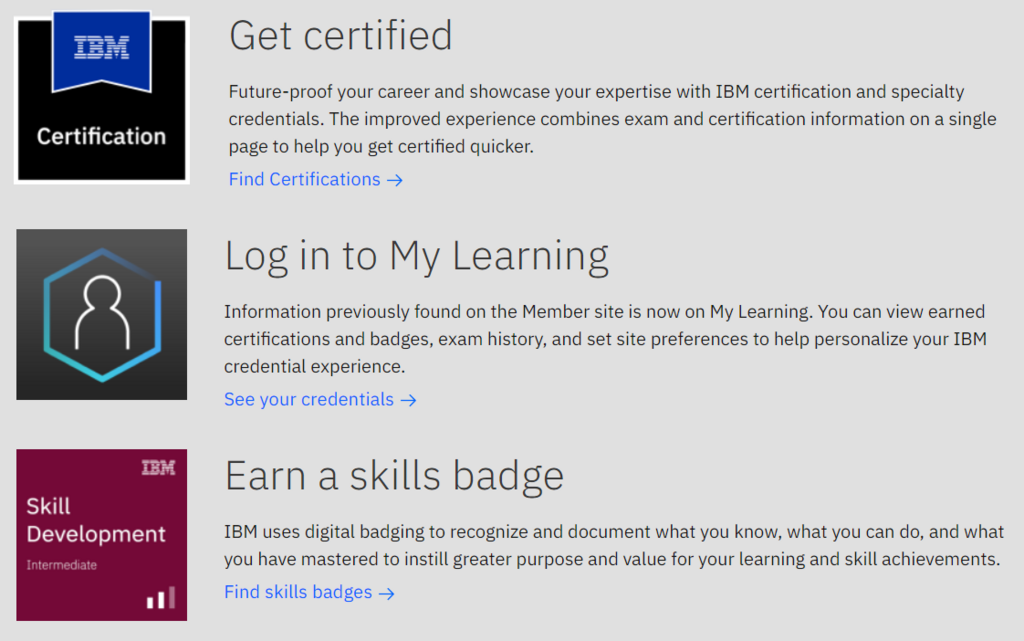Click the IBM logo on the blue certification ribbon
This screenshot has height=641, width=1024.
click(101, 48)
